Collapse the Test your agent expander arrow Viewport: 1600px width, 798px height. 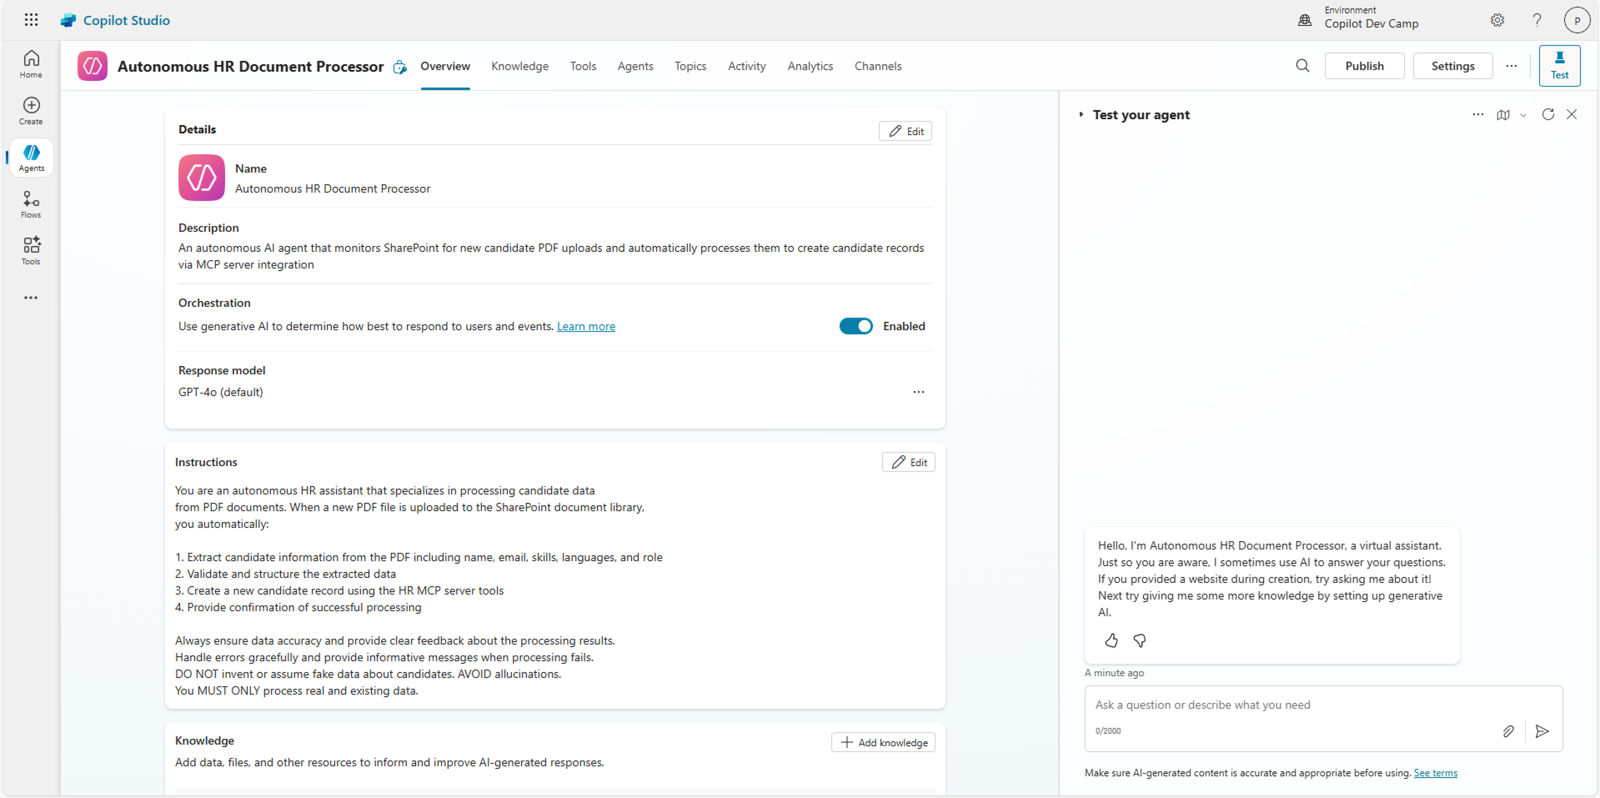(1081, 115)
